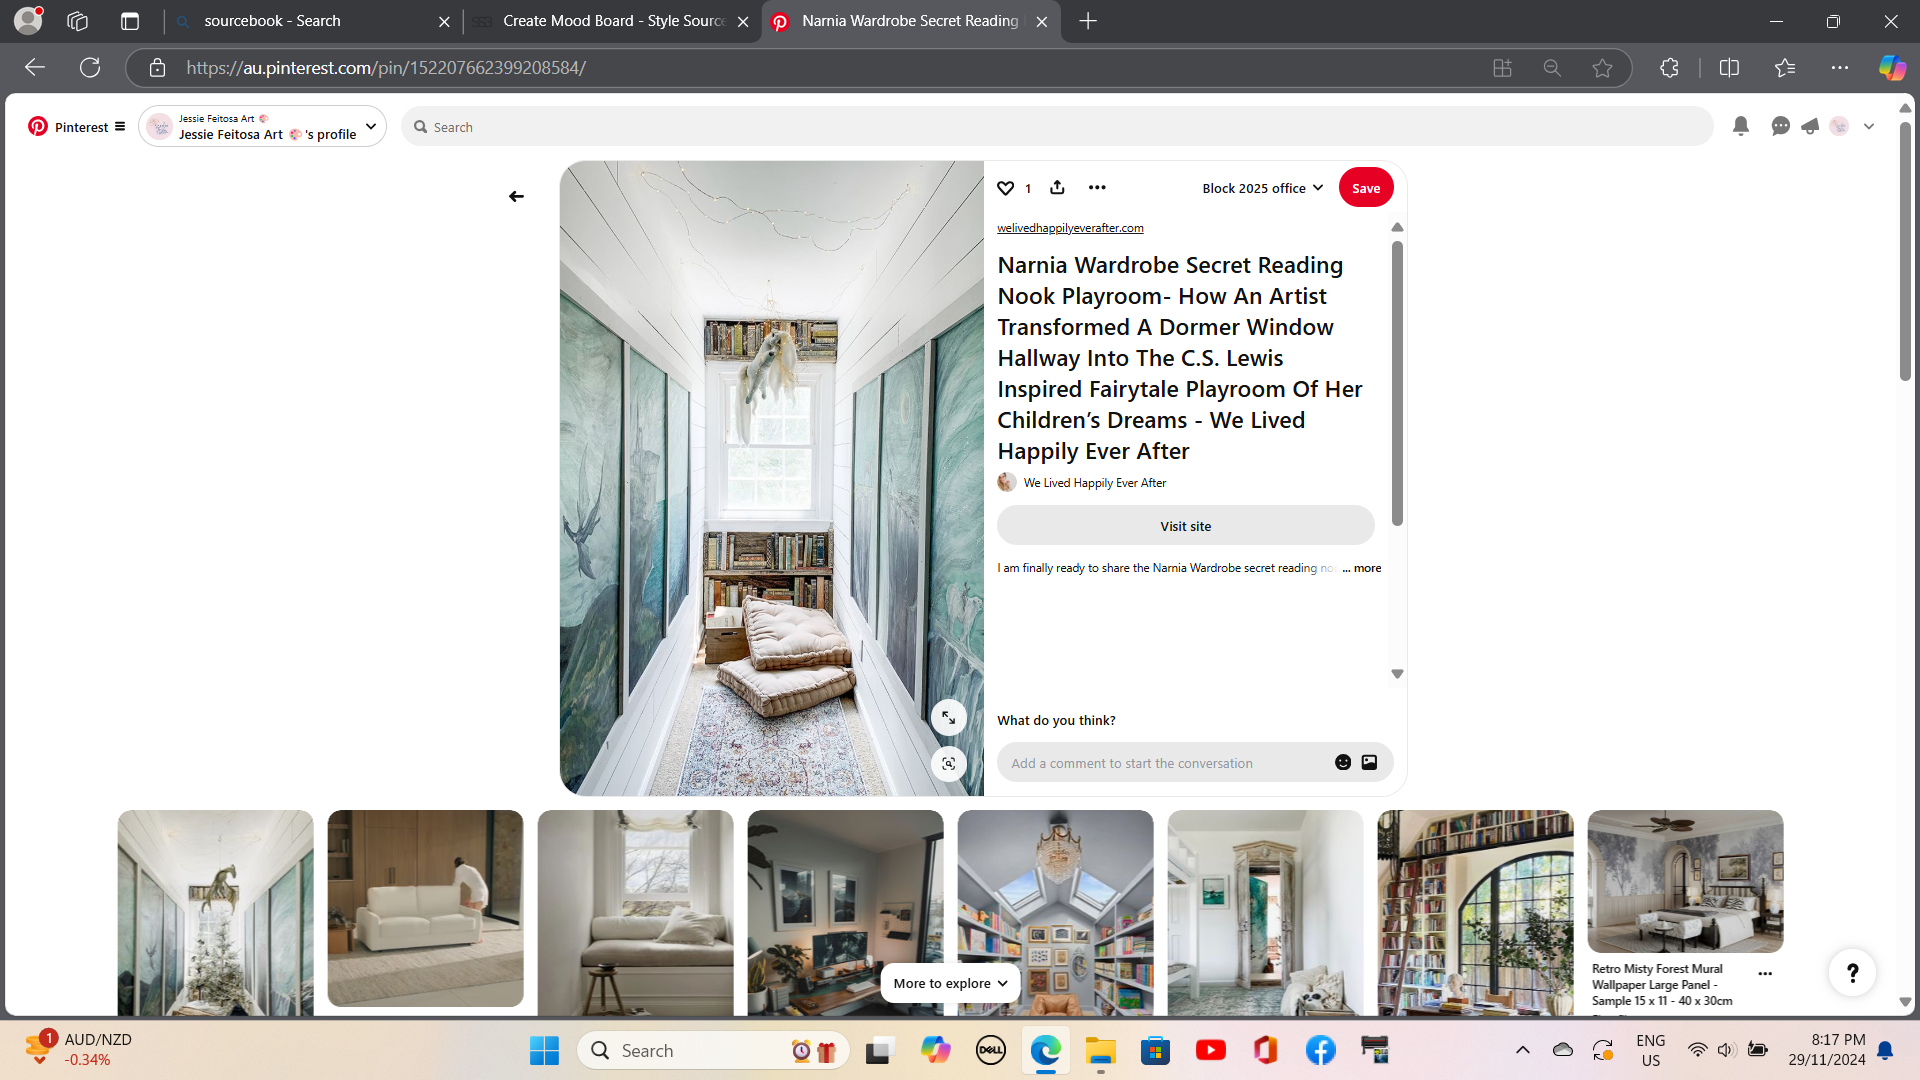The height and width of the screenshot is (1080, 1920).
Task: Open the Retro Misty Forest Mural thumbnail
Action: click(x=1684, y=881)
